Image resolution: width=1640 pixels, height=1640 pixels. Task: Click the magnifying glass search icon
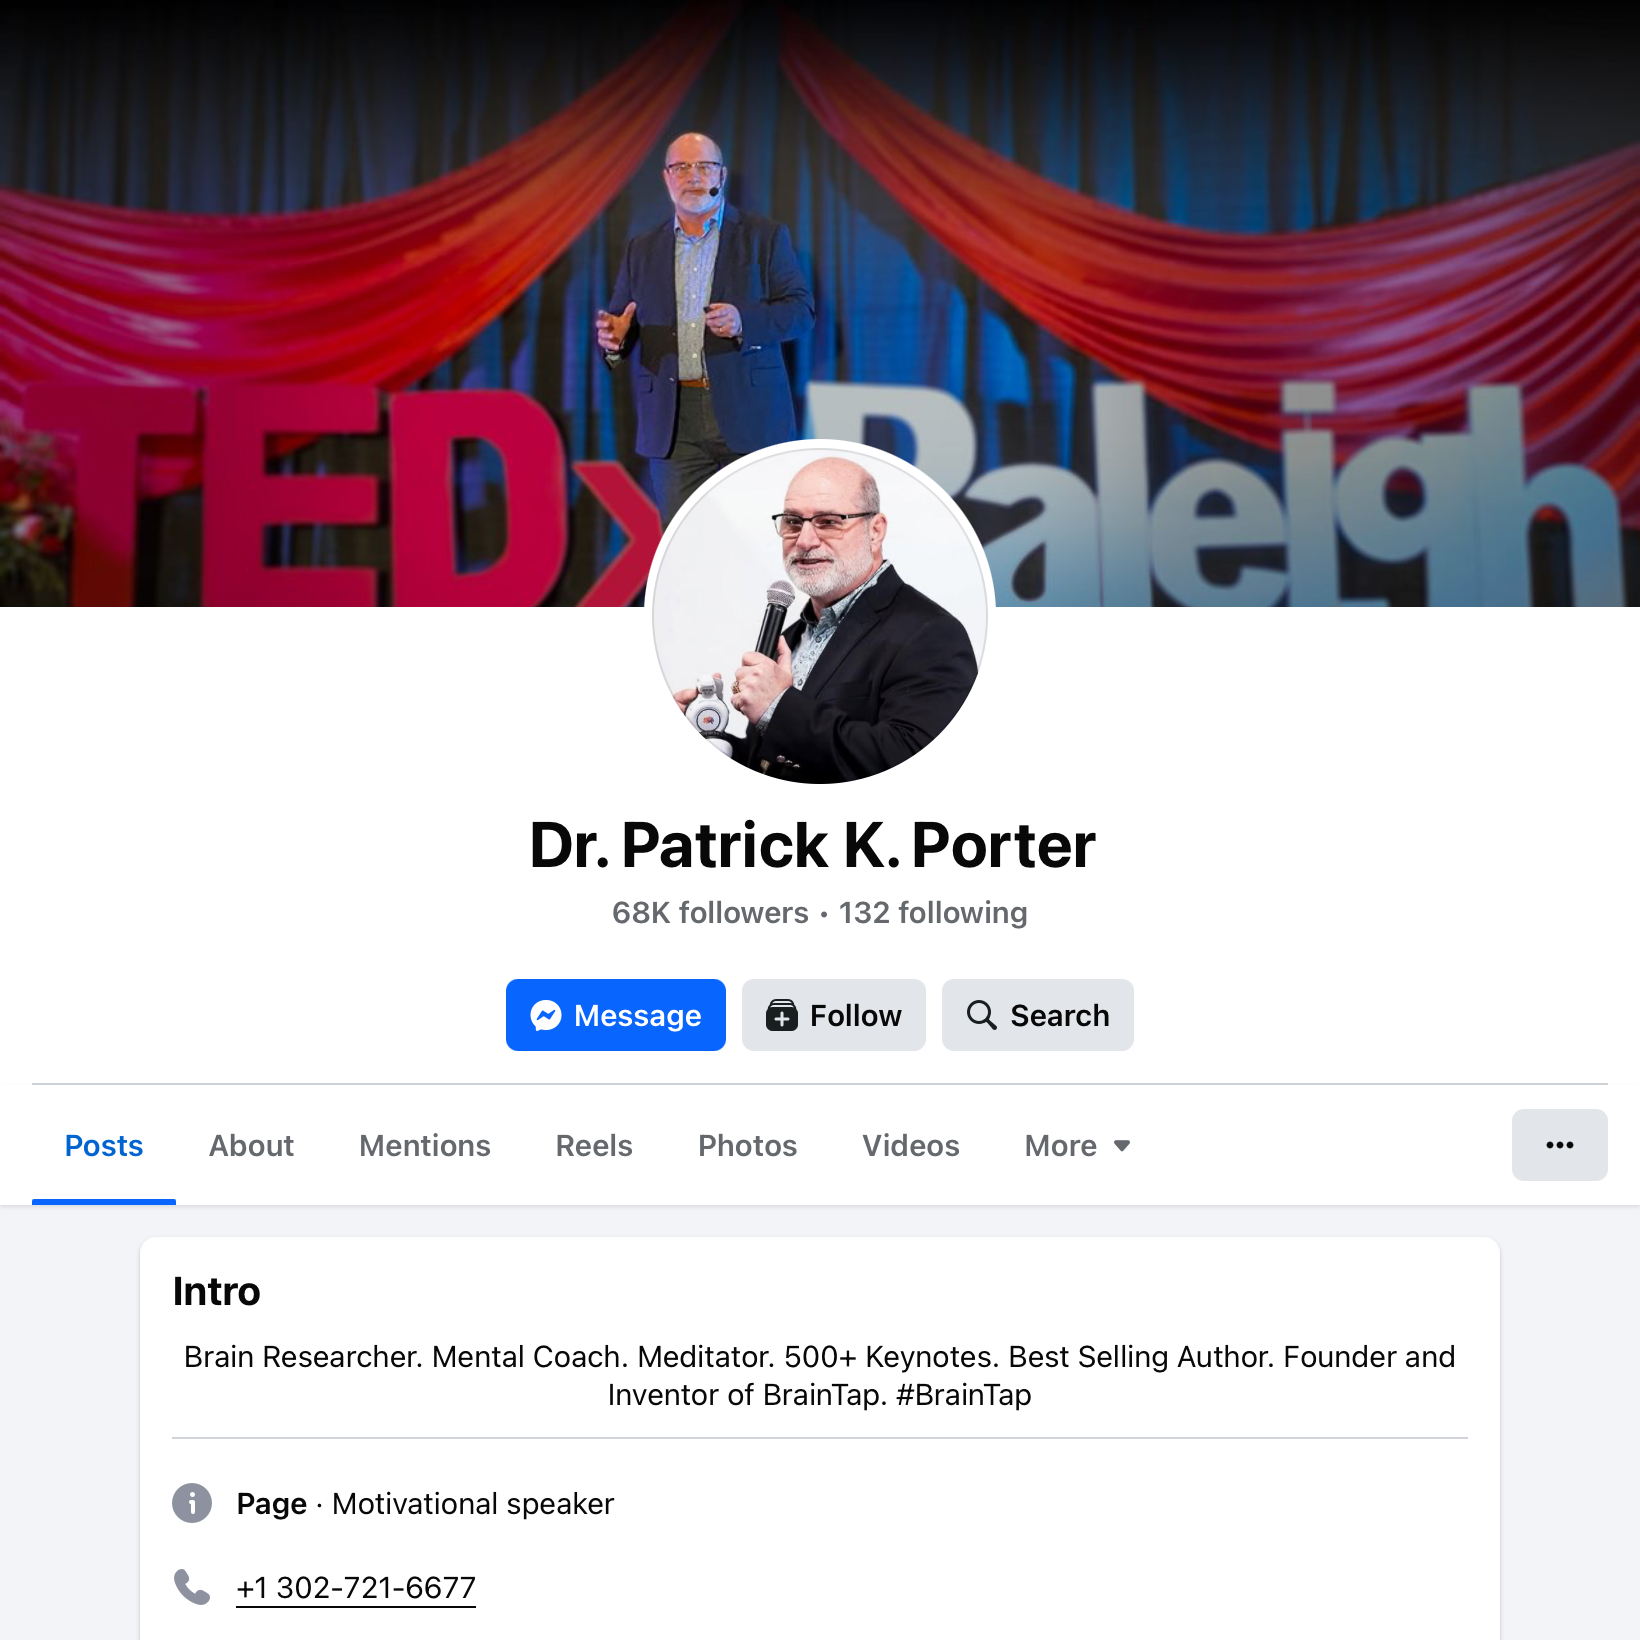tap(981, 1015)
